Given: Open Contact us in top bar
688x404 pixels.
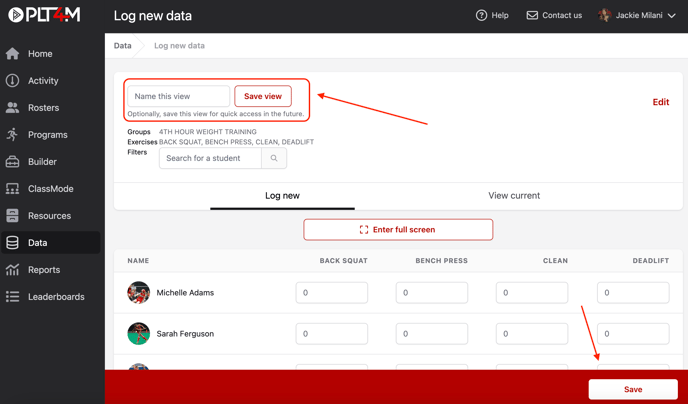Looking at the screenshot, I should [x=554, y=16].
